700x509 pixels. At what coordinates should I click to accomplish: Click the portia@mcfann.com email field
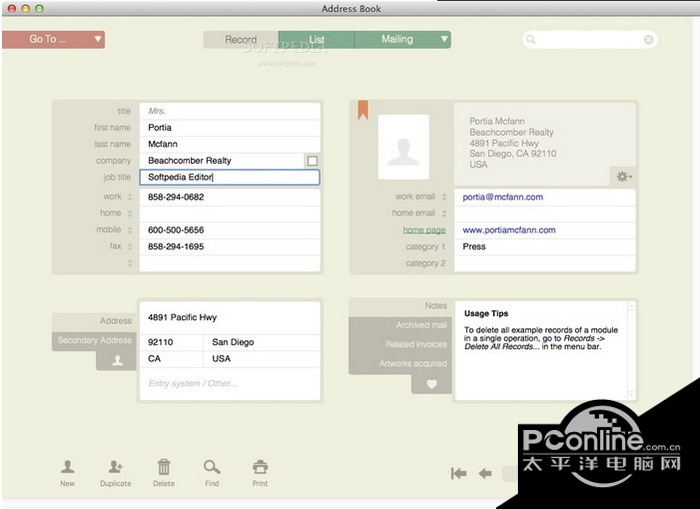coord(545,197)
